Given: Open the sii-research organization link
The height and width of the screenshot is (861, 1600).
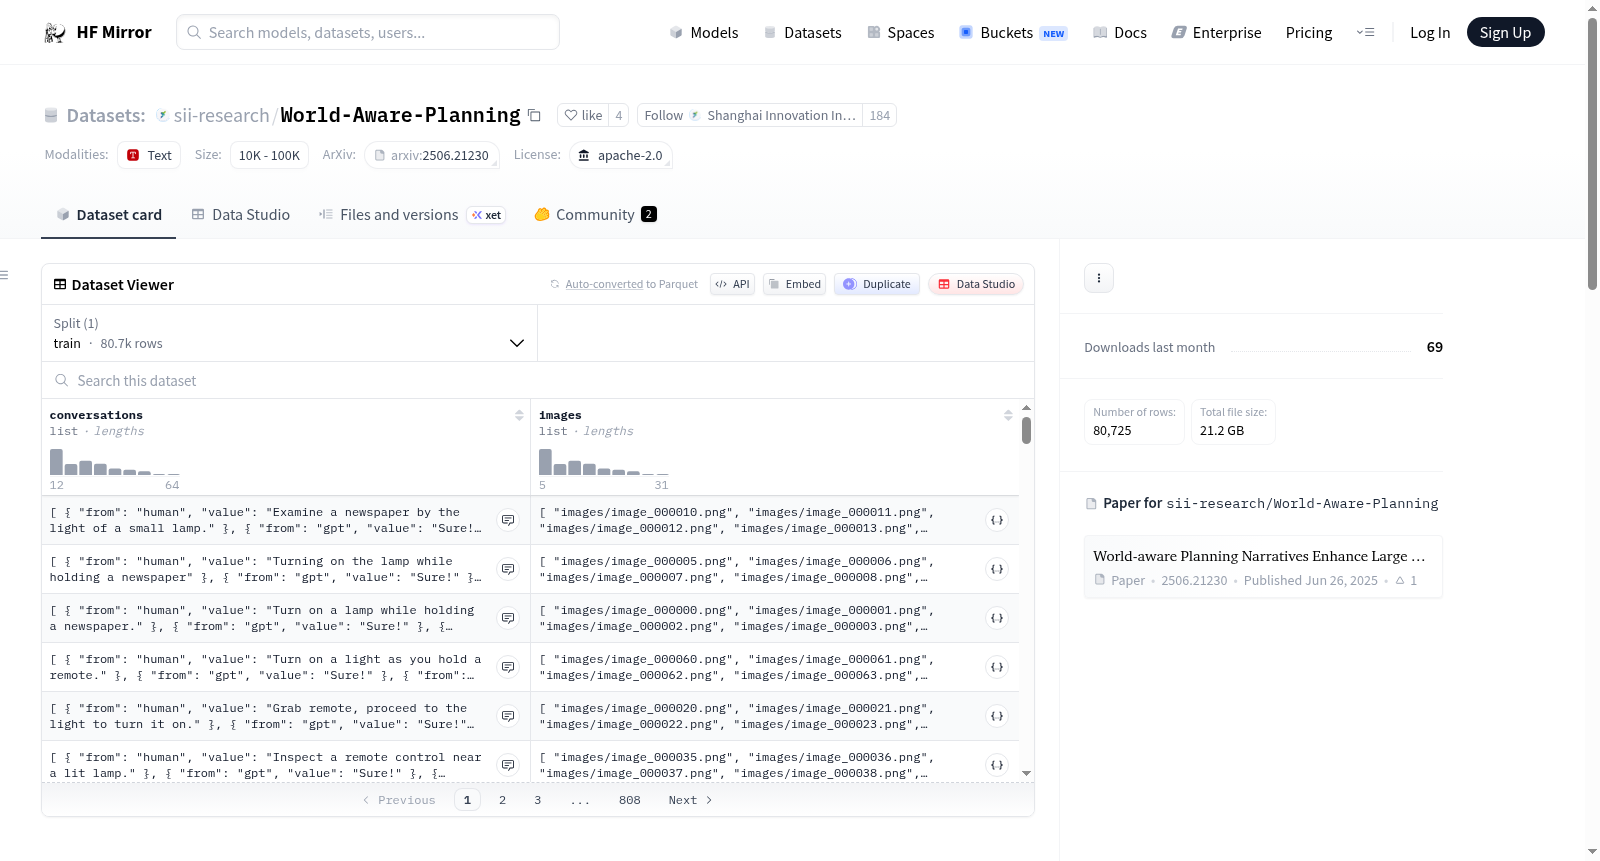Looking at the screenshot, I should [x=222, y=116].
